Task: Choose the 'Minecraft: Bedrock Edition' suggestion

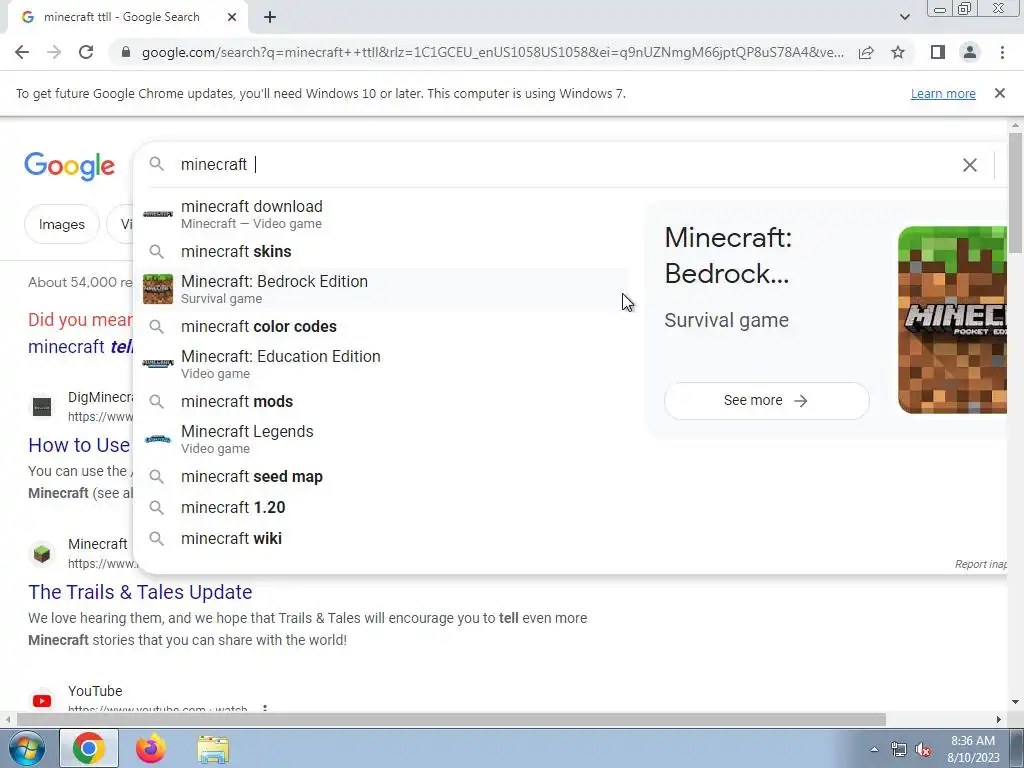Action: (x=382, y=289)
